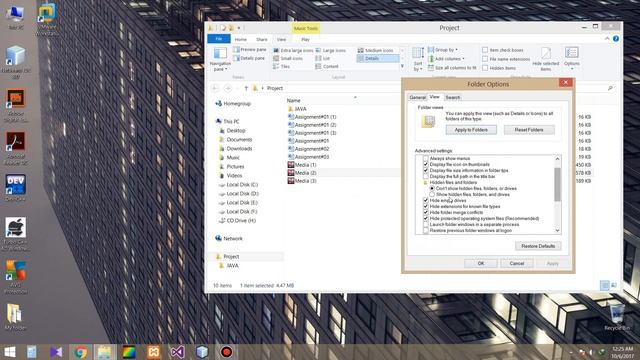Switch to the Home ribbon tab
Viewport: 640px width, 360px height.
(x=240, y=40)
